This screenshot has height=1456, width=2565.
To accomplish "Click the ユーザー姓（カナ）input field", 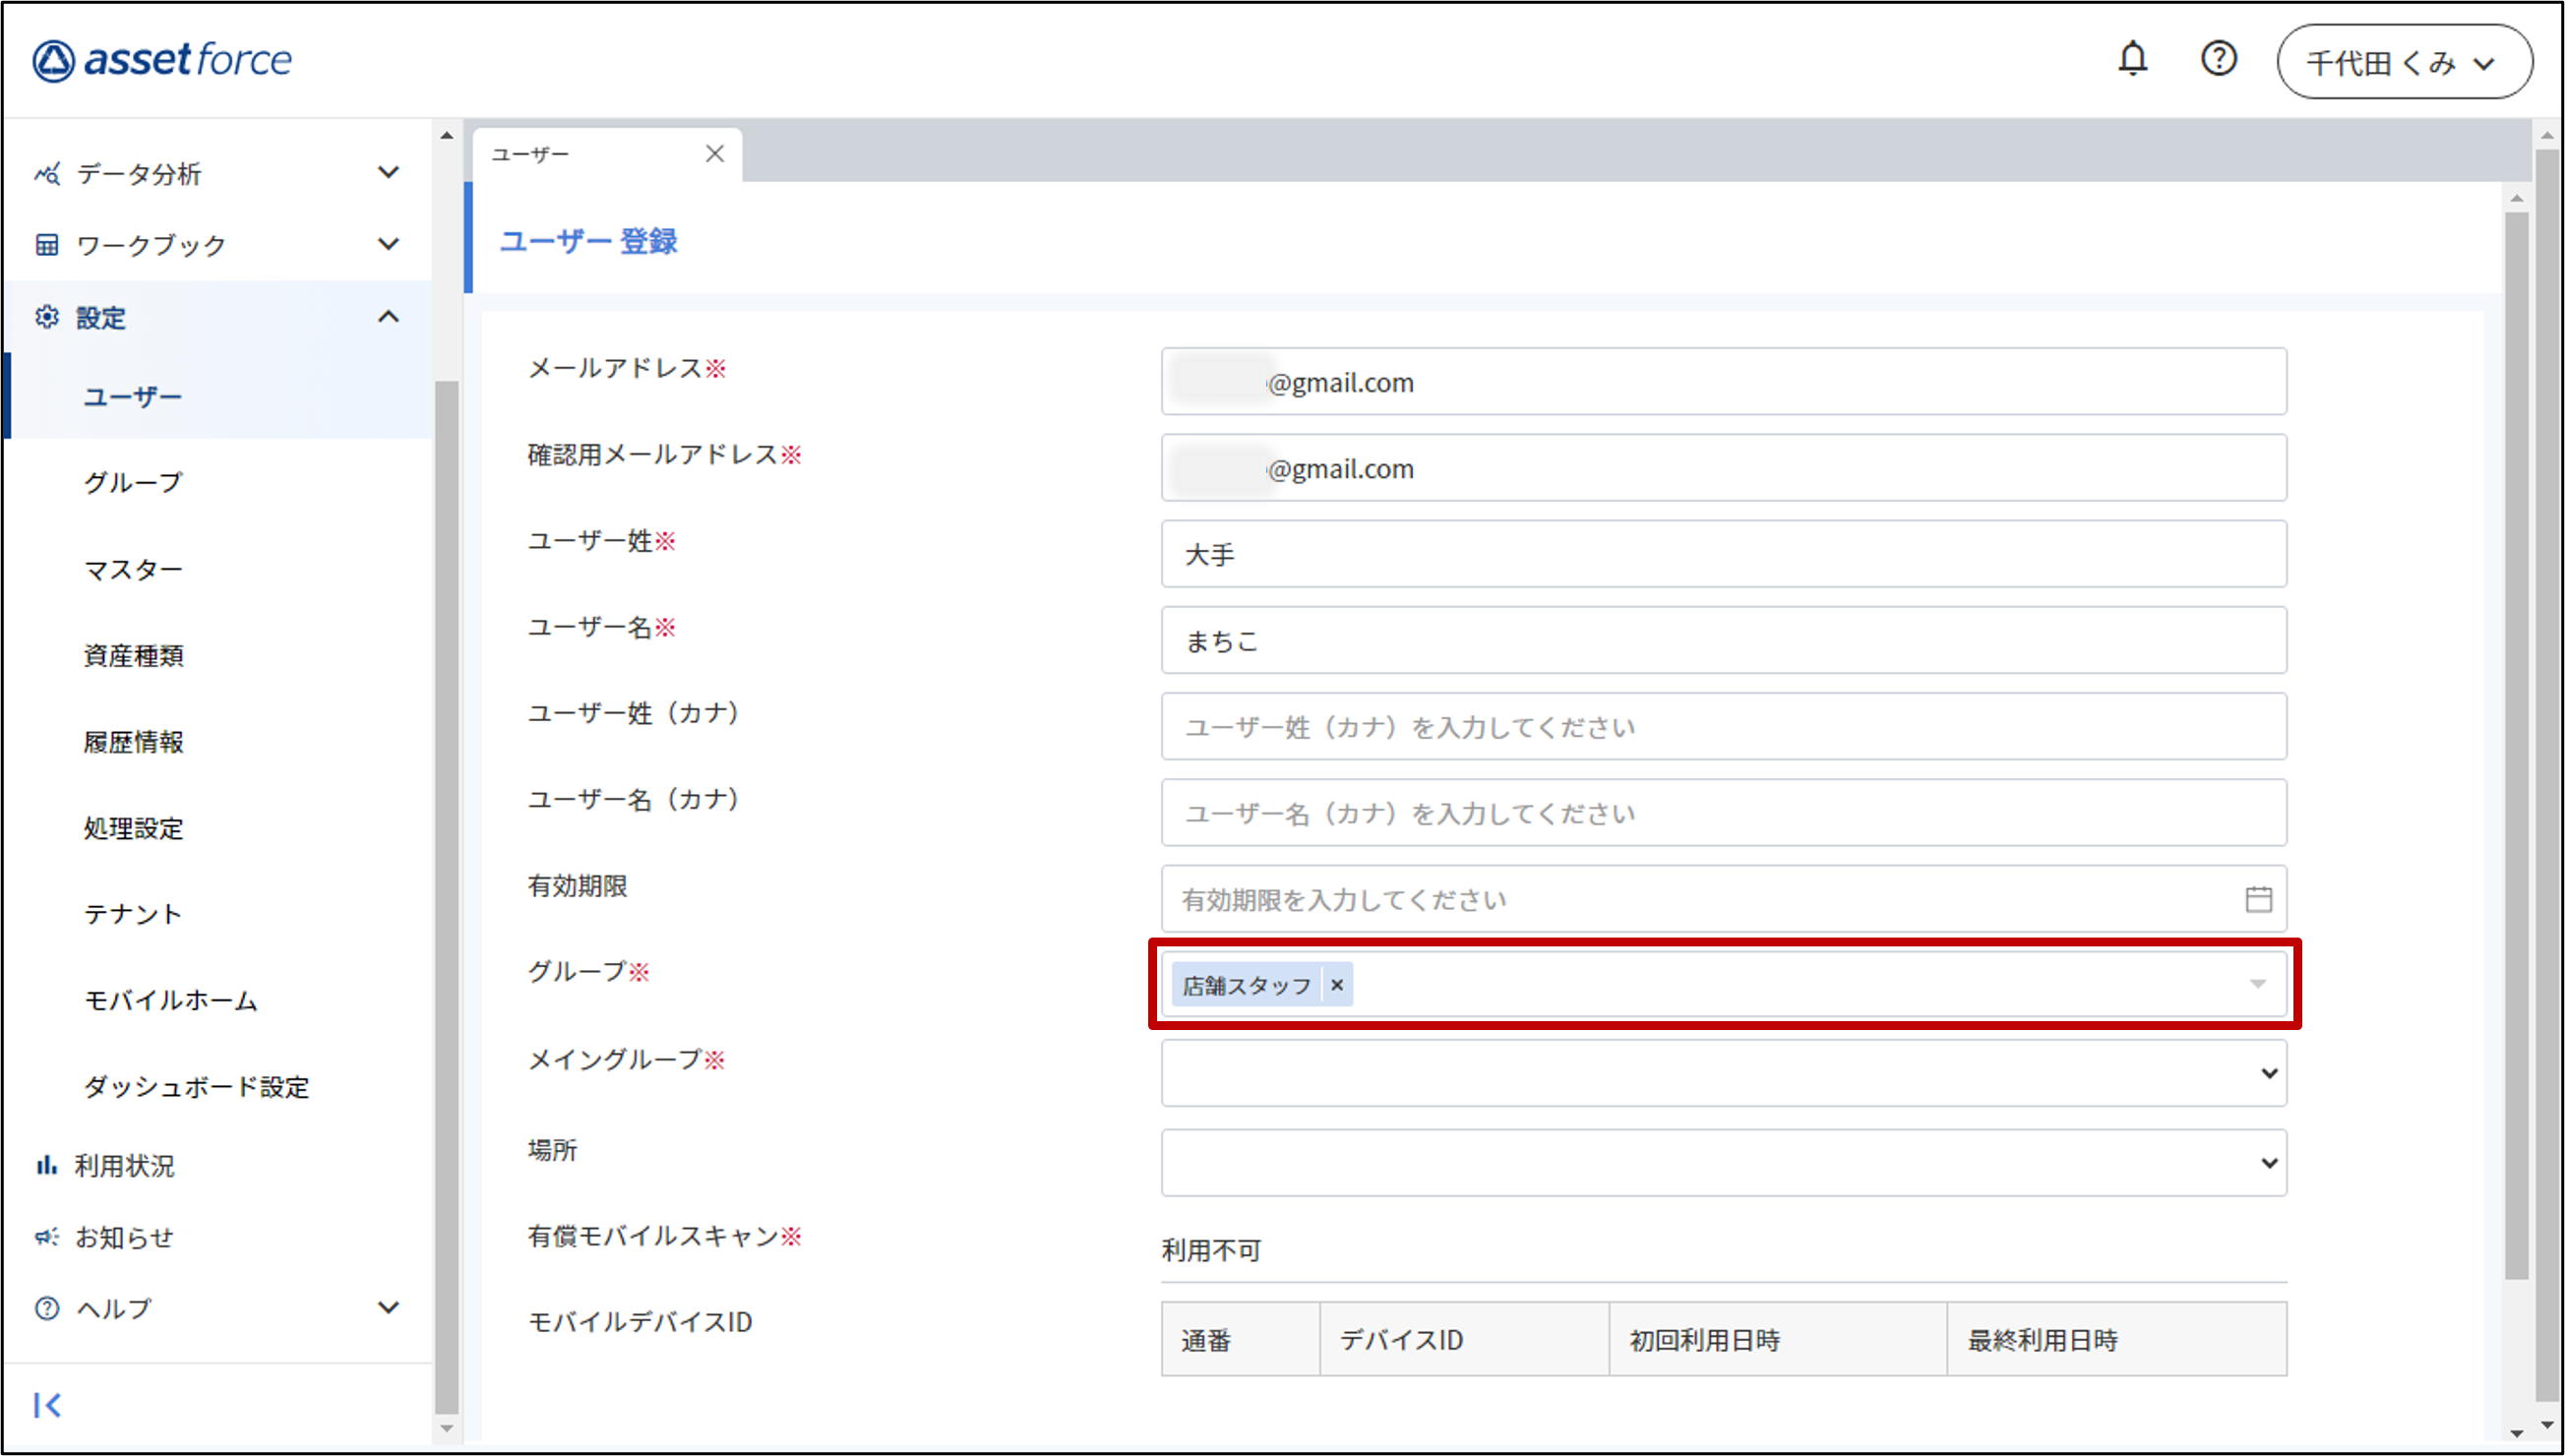I will point(1723,727).
